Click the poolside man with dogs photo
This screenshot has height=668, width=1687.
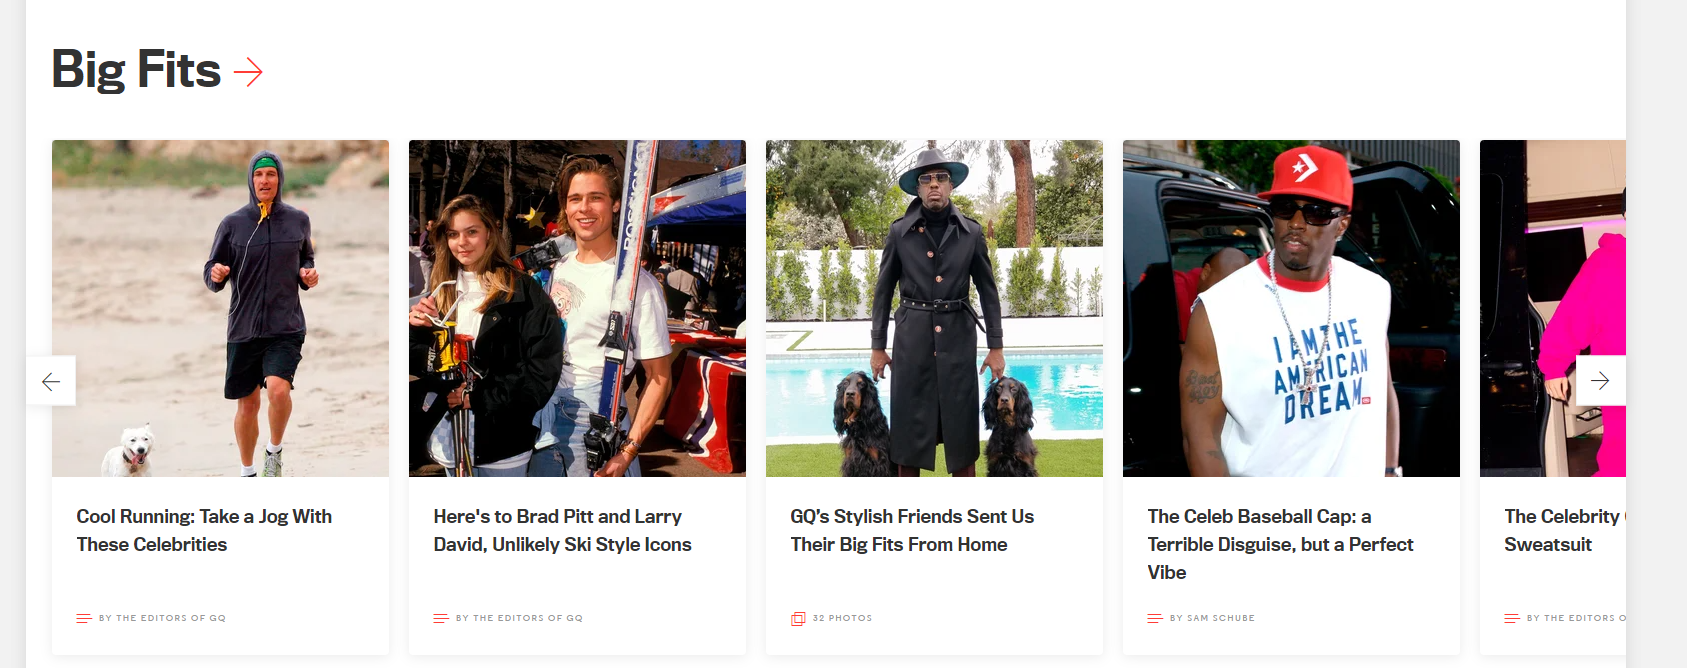click(x=934, y=308)
